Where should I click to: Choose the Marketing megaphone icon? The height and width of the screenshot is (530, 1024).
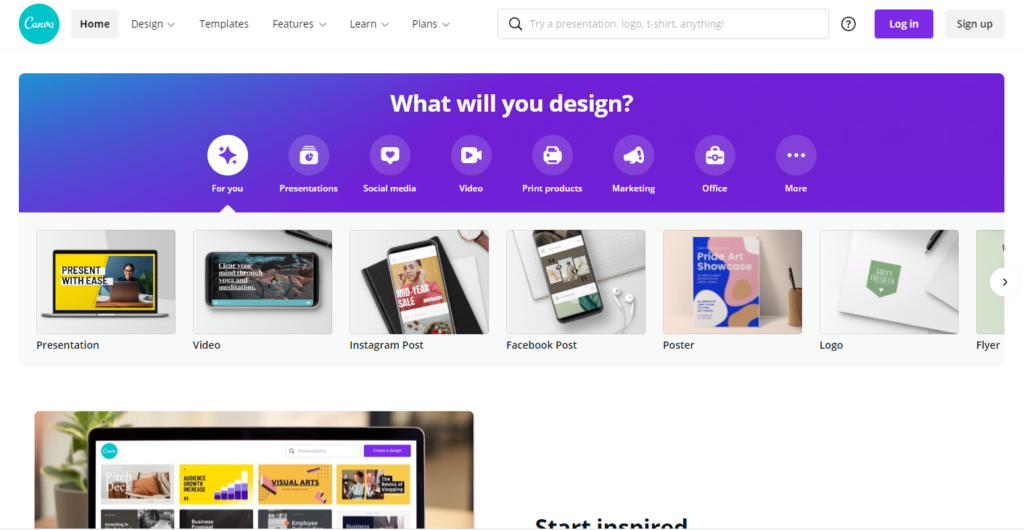click(x=633, y=155)
